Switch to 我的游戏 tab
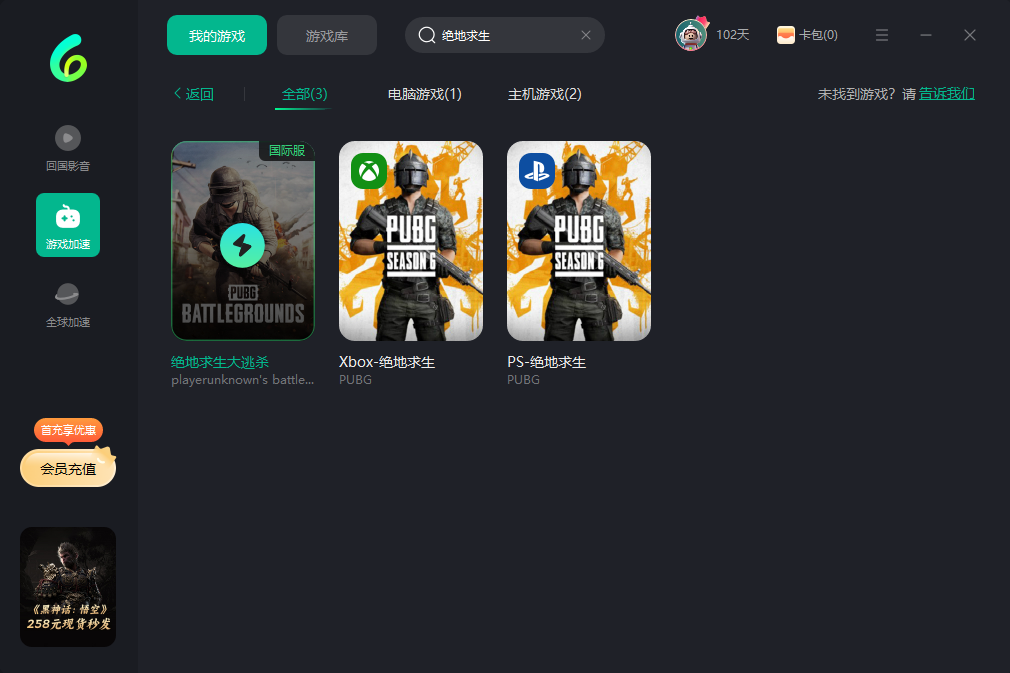The image size is (1010, 673). click(x=217, y=35)
